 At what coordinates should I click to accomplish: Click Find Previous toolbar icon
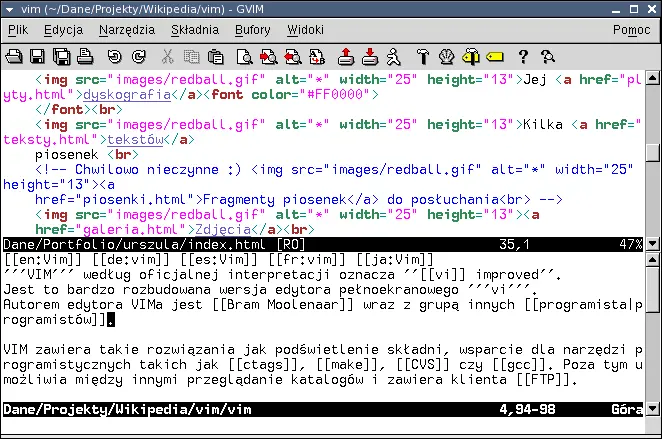pyautogui.click(x=293, y=56)
